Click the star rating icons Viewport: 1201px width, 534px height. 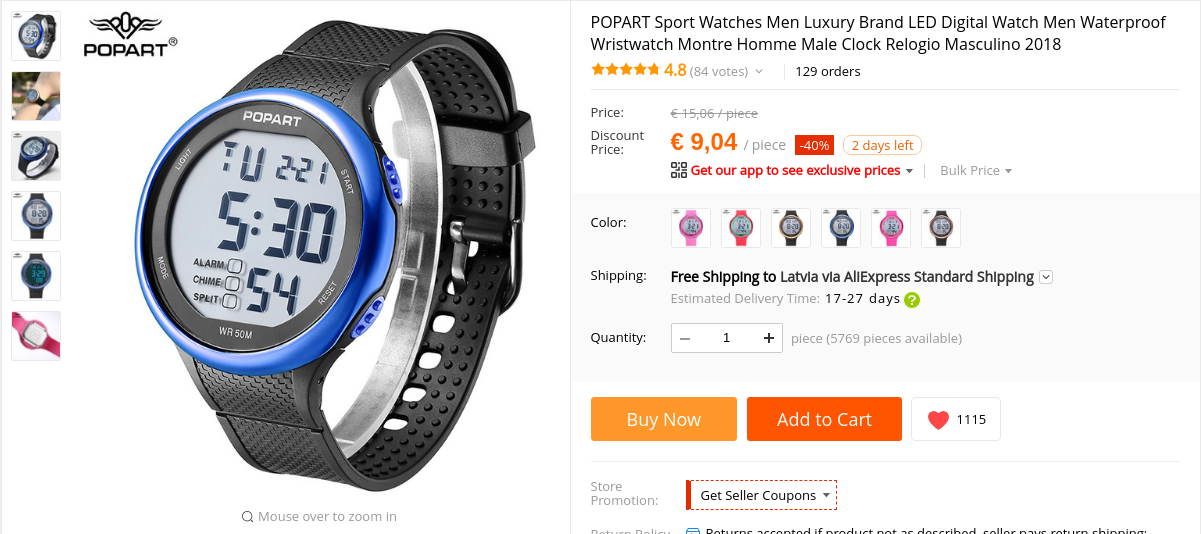coord(625,70)
